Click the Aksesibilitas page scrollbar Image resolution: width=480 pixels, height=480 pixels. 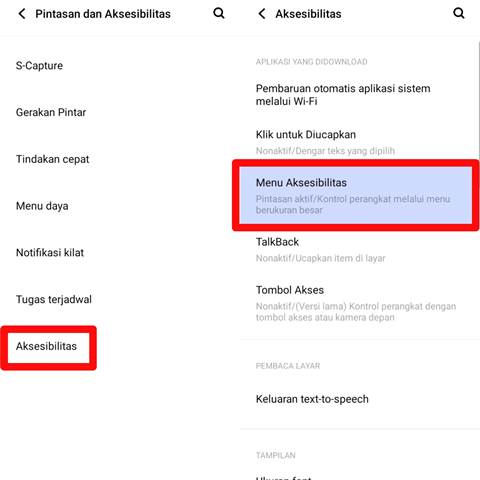point(479,100)
